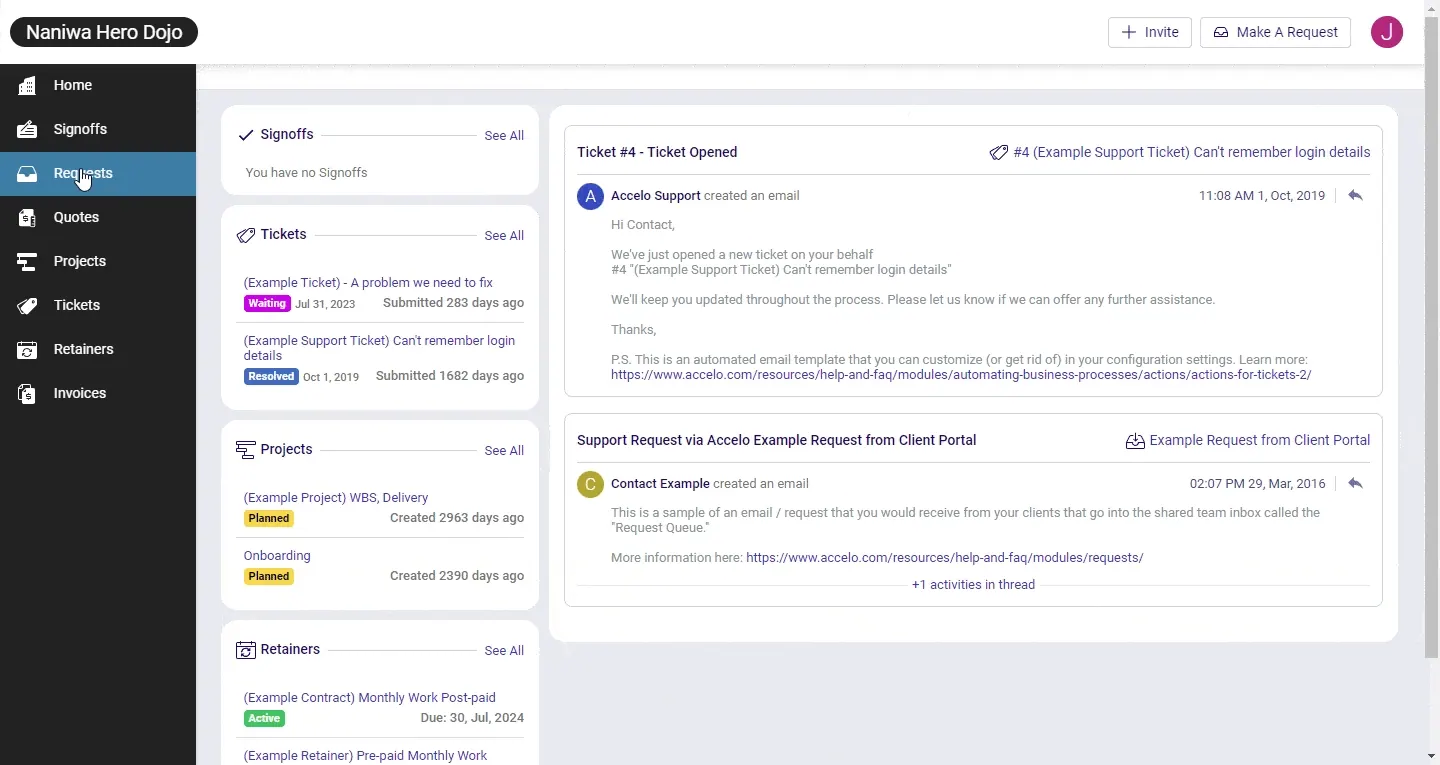Open (Example Retainer) Pre-paid Monthly Work
Screen dimensions: 1440x765
366,756
